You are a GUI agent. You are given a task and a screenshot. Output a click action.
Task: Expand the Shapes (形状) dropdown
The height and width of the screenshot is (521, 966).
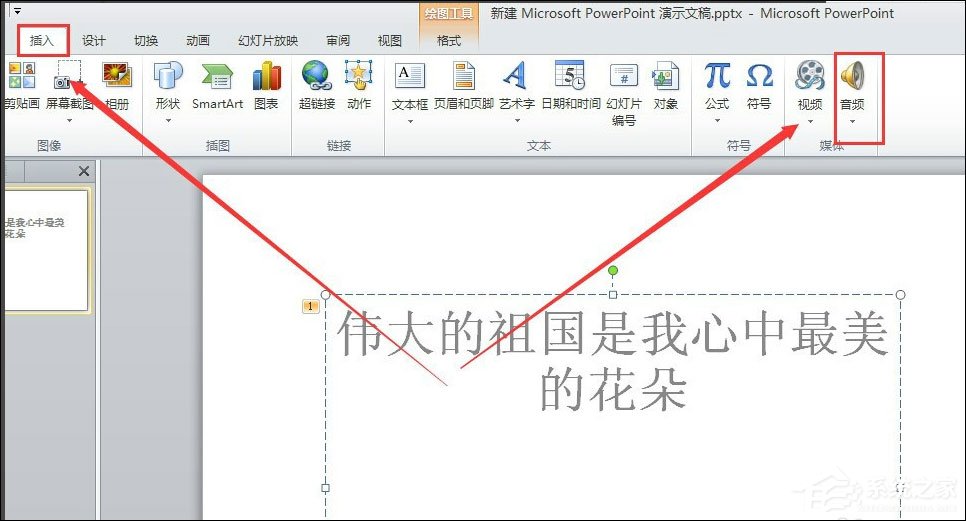click(168, 120)
